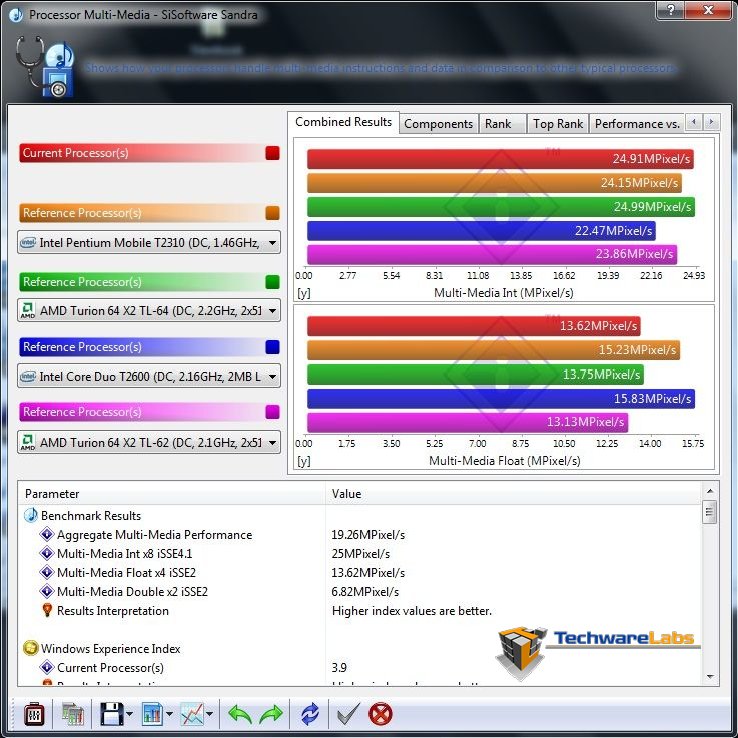This screenshot has width=738, height=738.
Task: Switch to the Components tab
Action: [439, 124]
